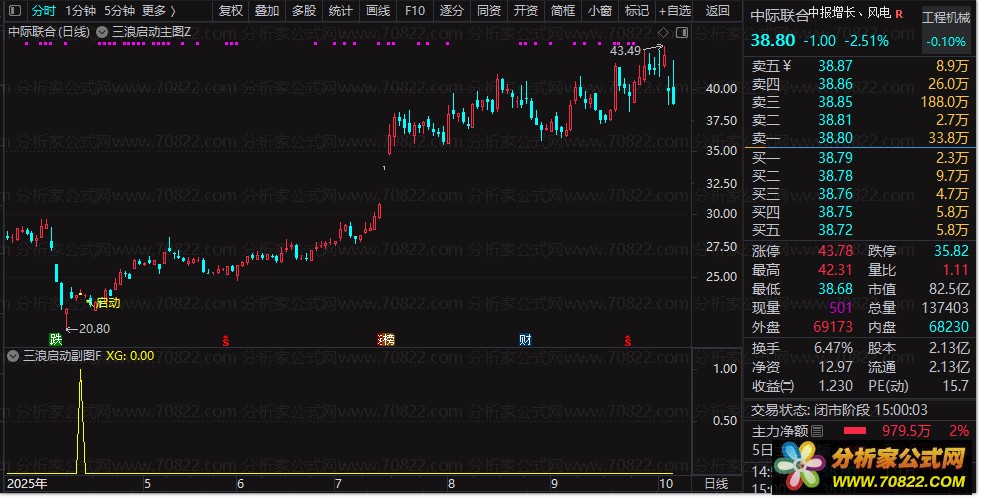982x498 pixels.
Task: Open the 三浪启动副图F indicator dropdown circle
Action: 13,356
